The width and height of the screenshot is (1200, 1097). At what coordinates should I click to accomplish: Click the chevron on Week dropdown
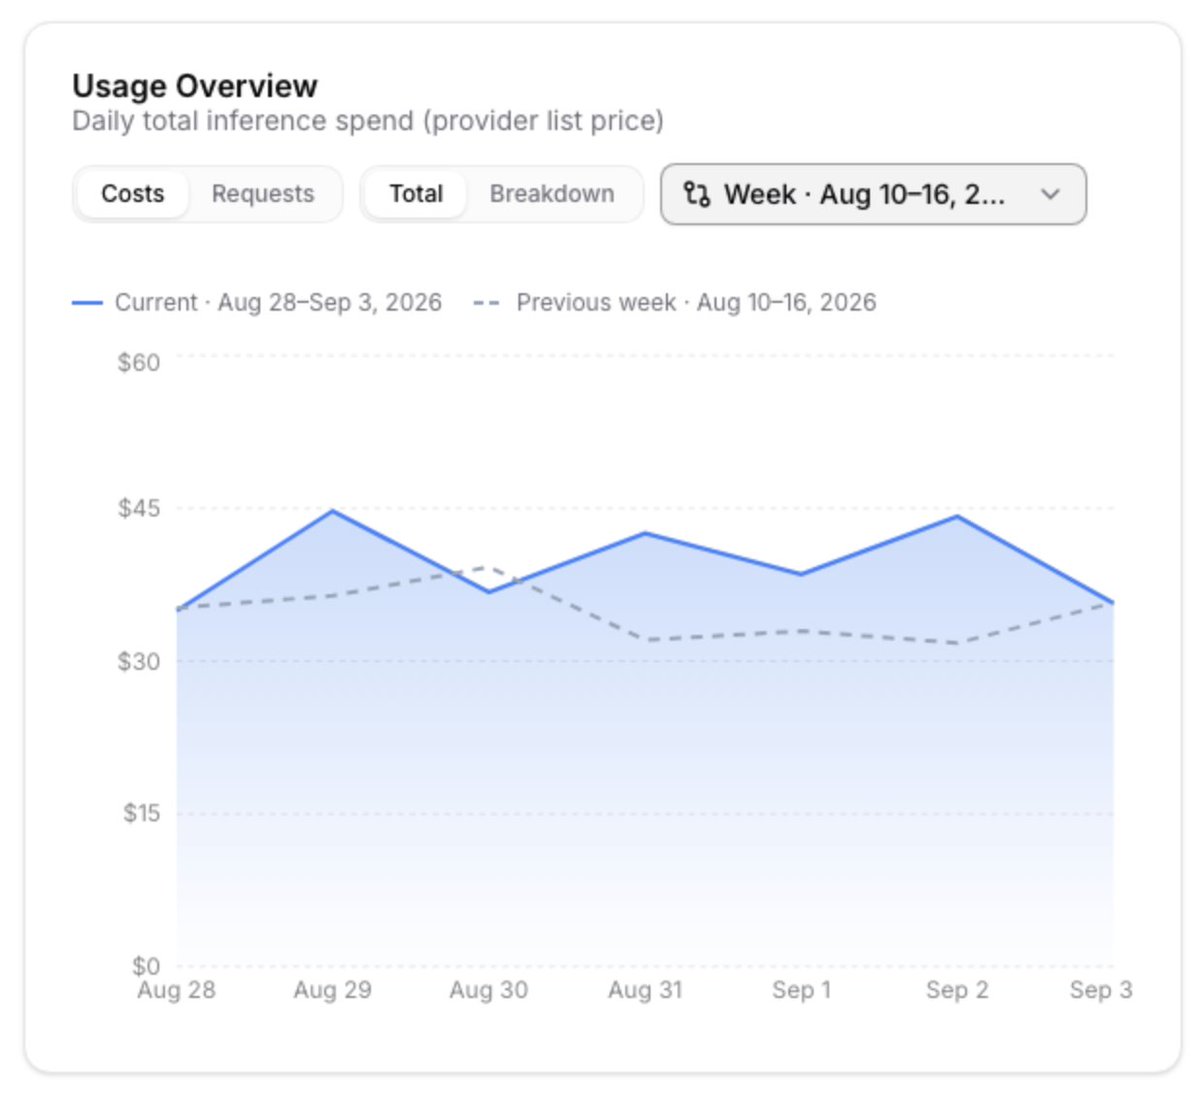click(x=1050, y=194)
